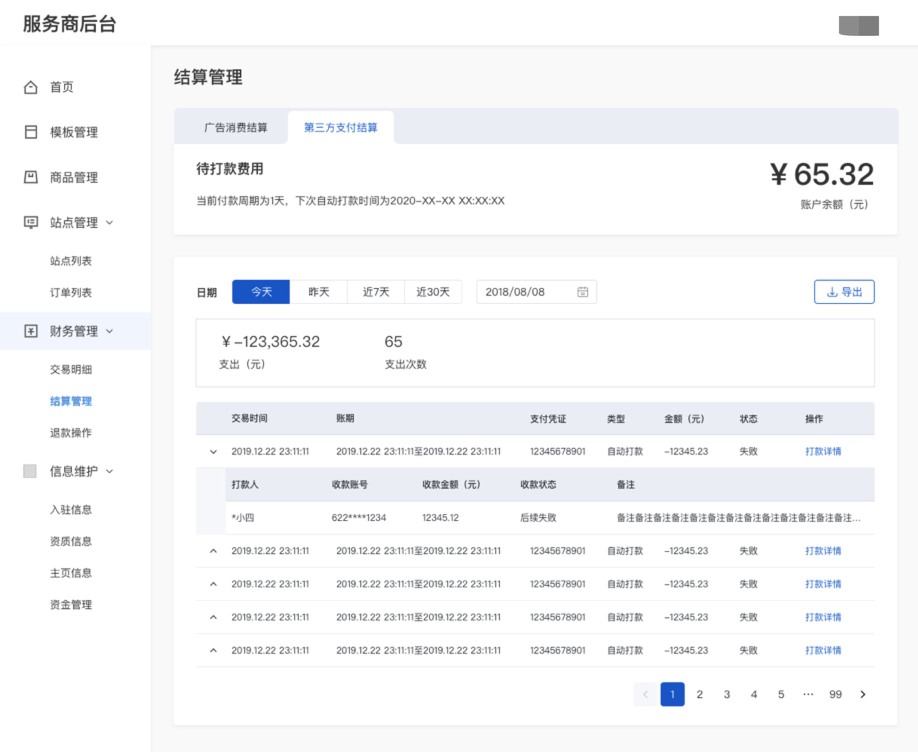Click the 财务管理 yen icon

[31, 331]
